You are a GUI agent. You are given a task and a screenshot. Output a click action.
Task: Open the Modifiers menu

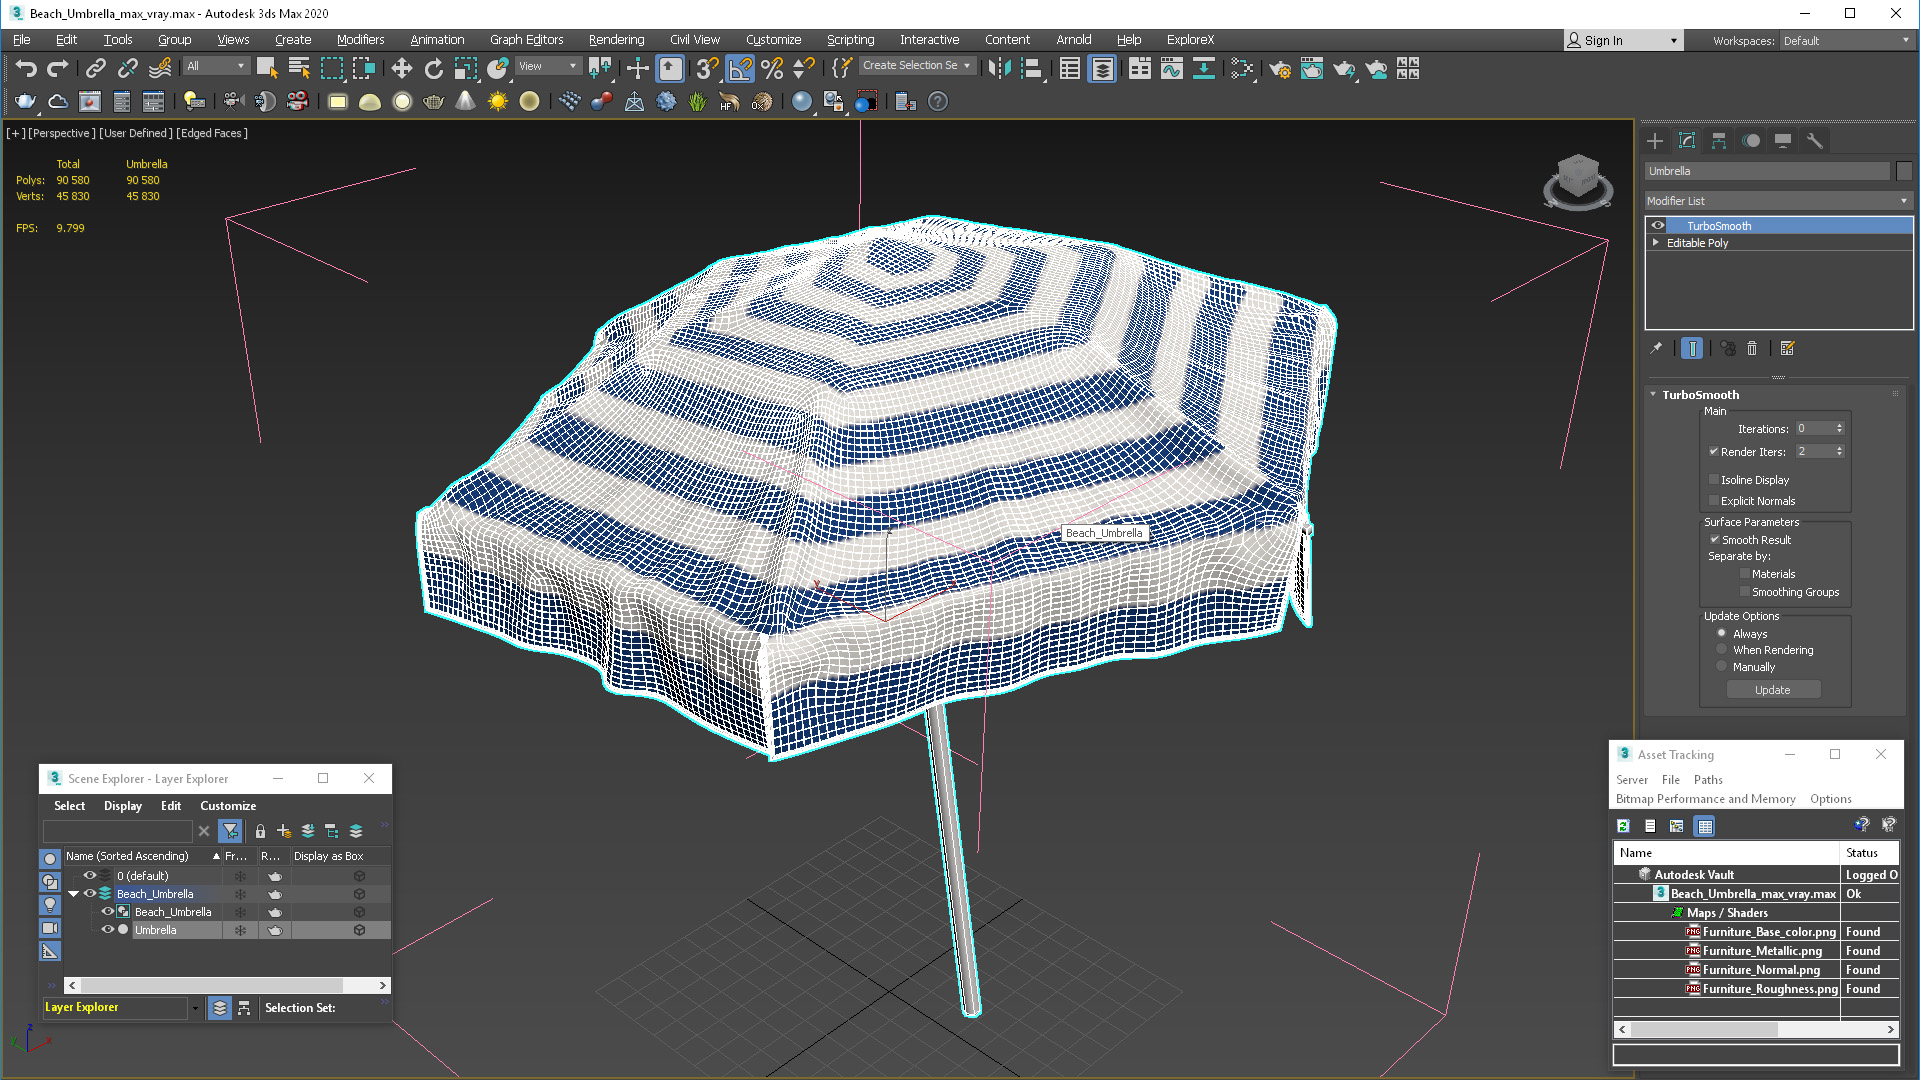coord(360,40)
